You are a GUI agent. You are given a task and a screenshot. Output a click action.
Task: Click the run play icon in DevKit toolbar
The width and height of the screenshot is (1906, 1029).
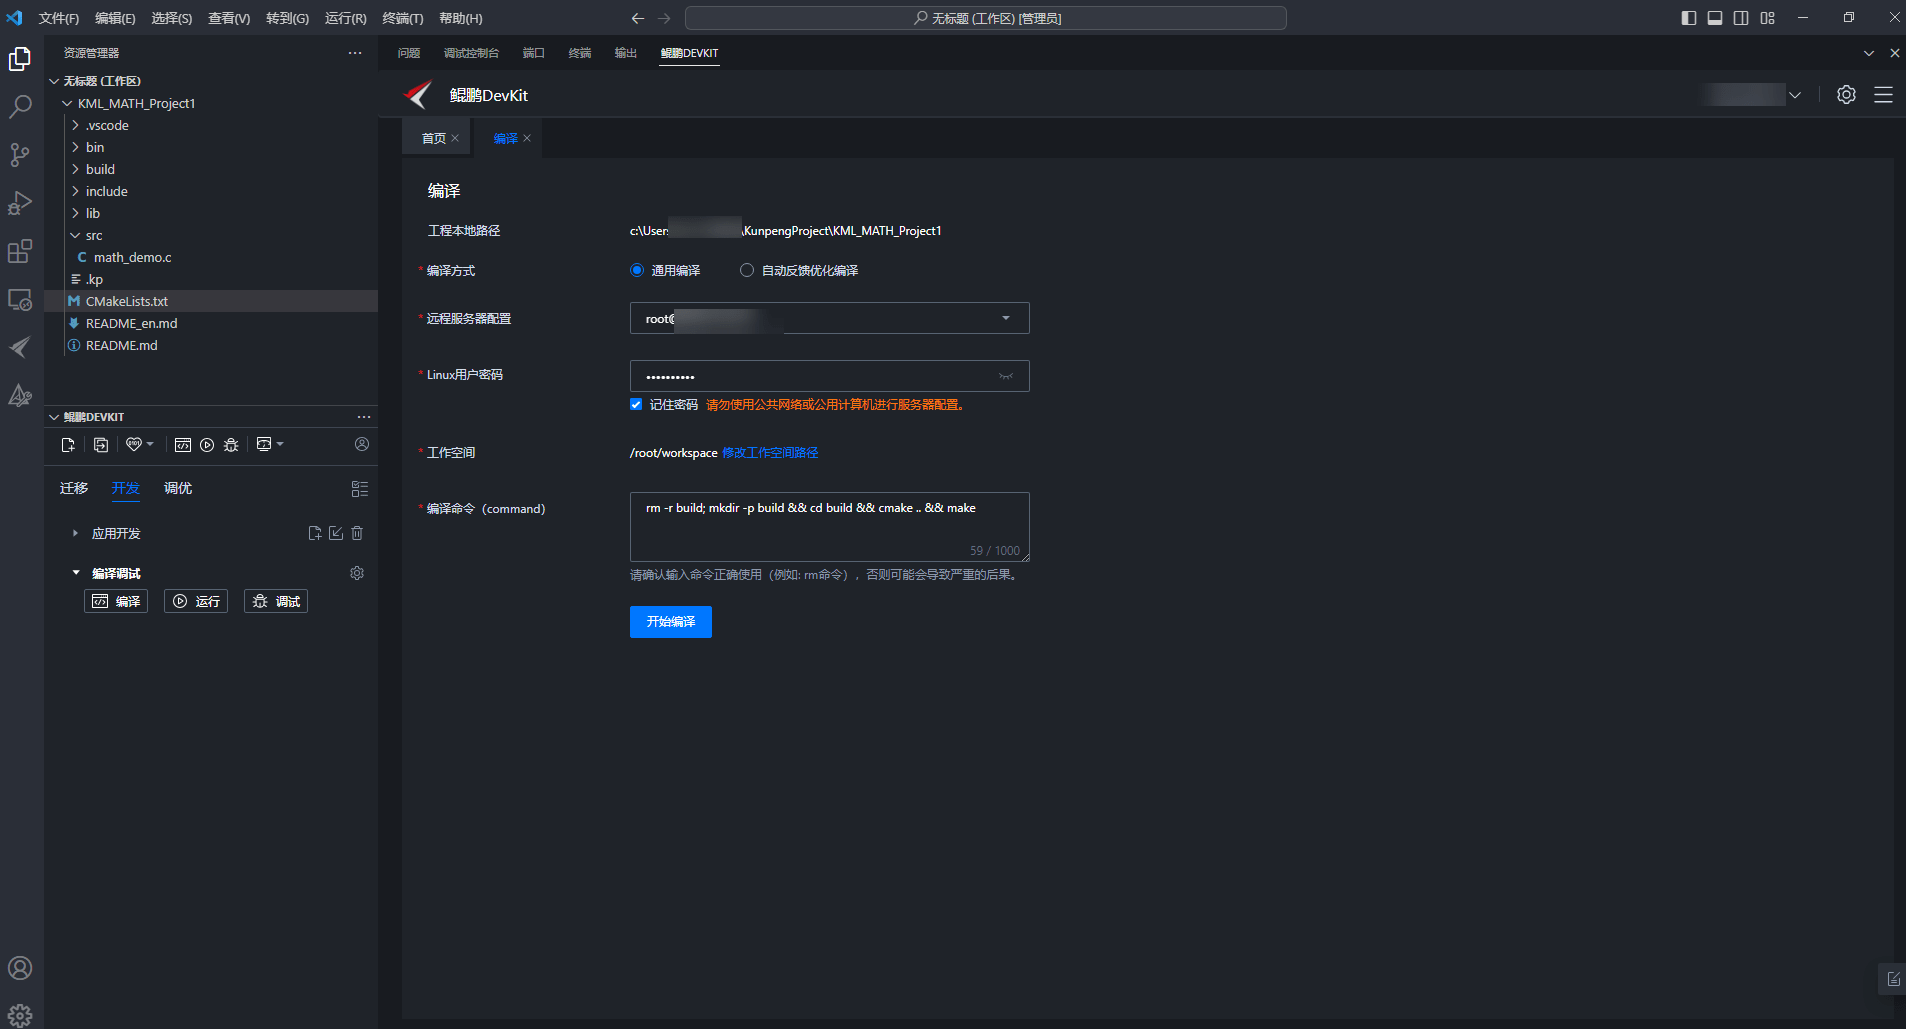point(207,445)
